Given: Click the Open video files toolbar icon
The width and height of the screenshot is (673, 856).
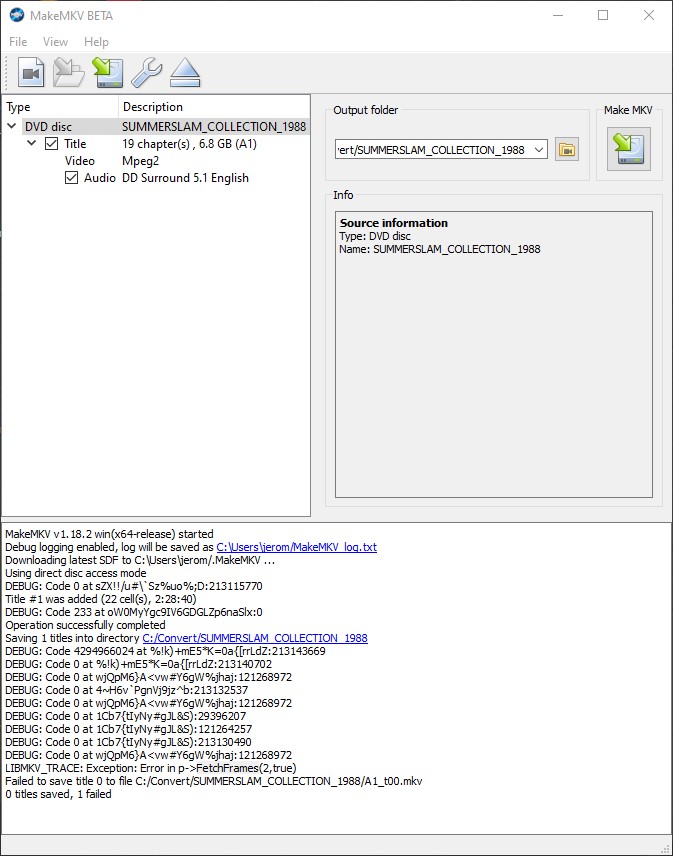Looking at the screenshot, I should [x=31, y=72].
